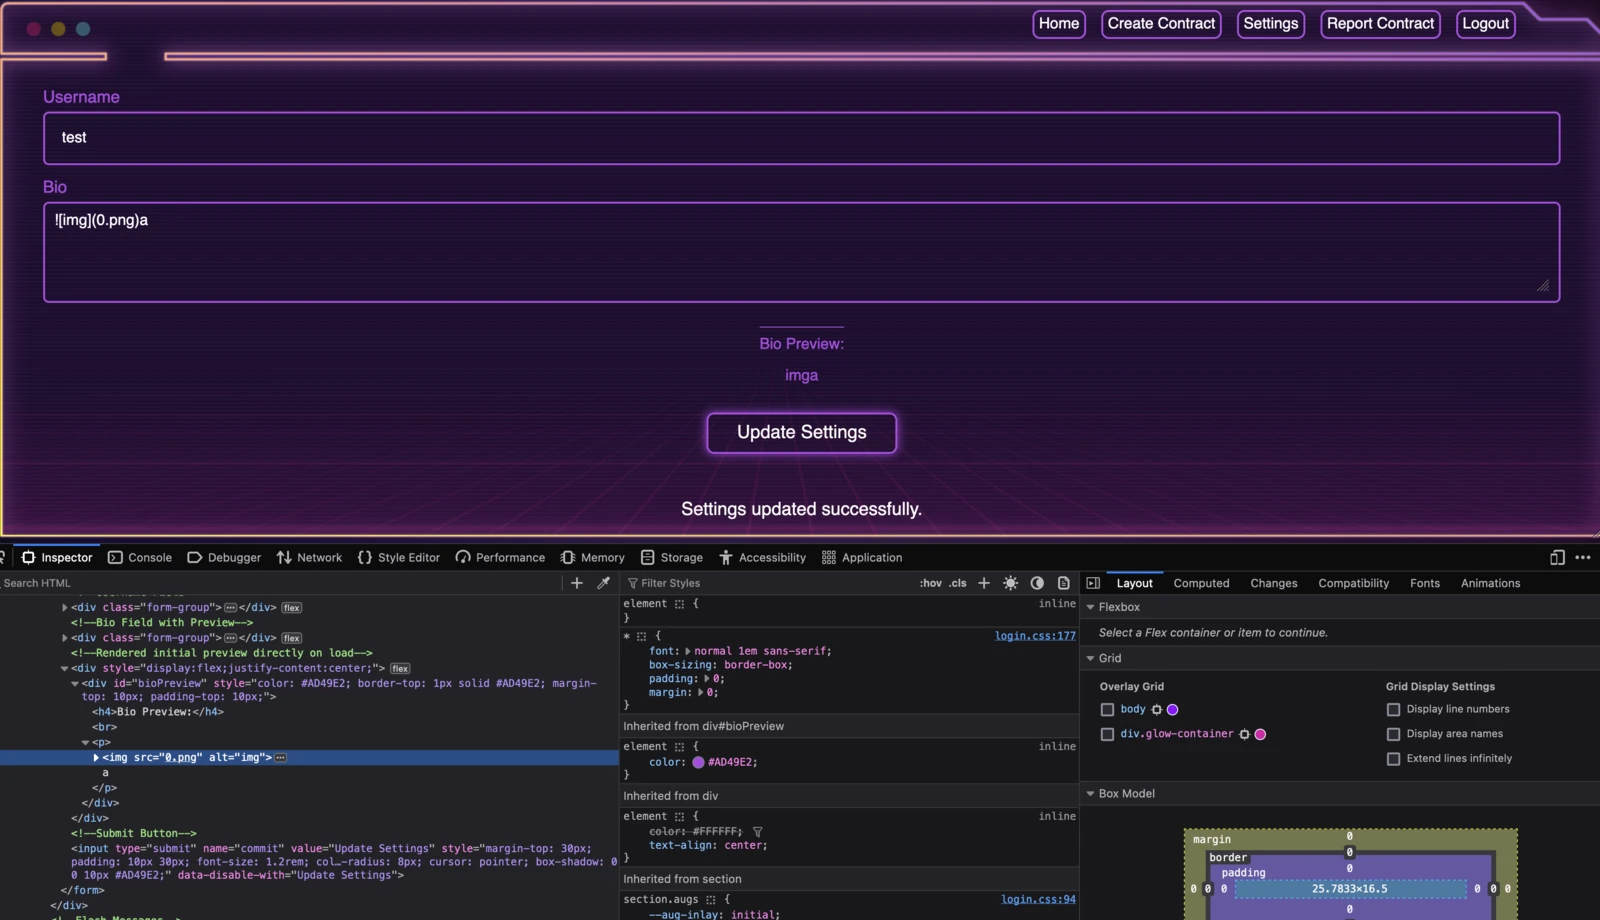
Task: Check Display line numbers option
Action: (1393, 710)
